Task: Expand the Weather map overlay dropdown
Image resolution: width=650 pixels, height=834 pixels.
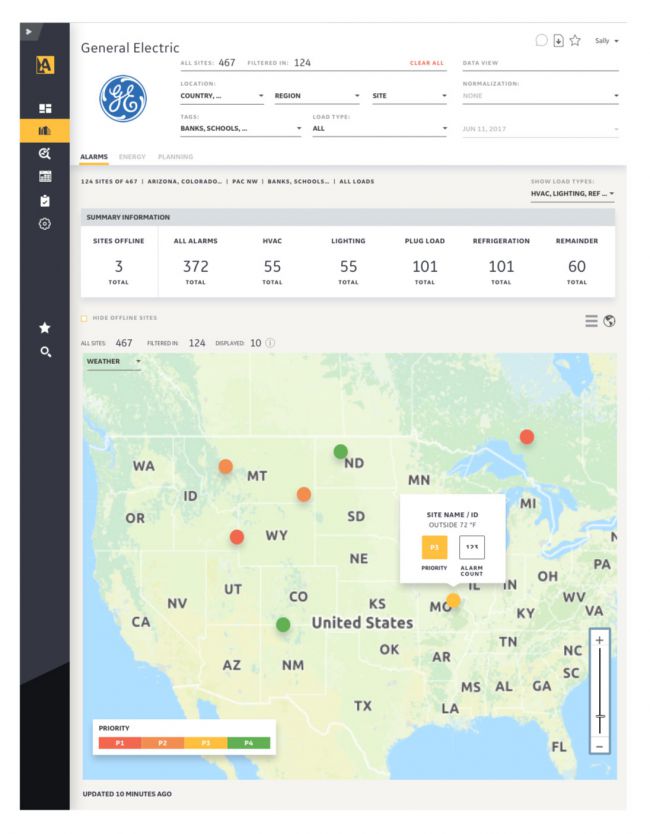Action: (113, 361)
